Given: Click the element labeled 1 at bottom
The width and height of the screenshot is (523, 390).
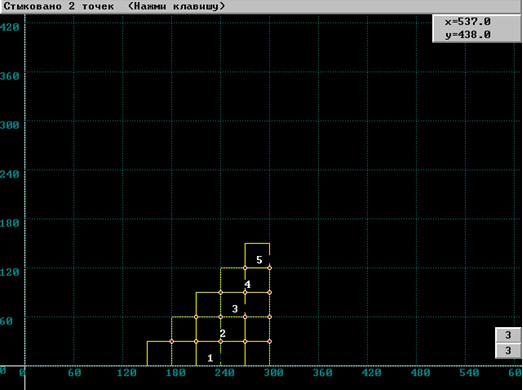Looking at the screenshot, I should pos(210,358).
